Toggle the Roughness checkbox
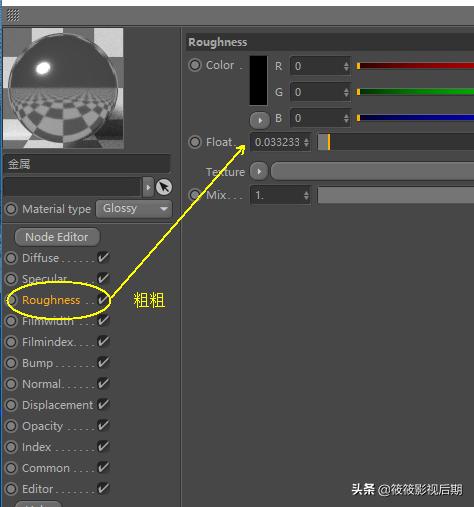 pyautogui.click(x=103, y=299)
